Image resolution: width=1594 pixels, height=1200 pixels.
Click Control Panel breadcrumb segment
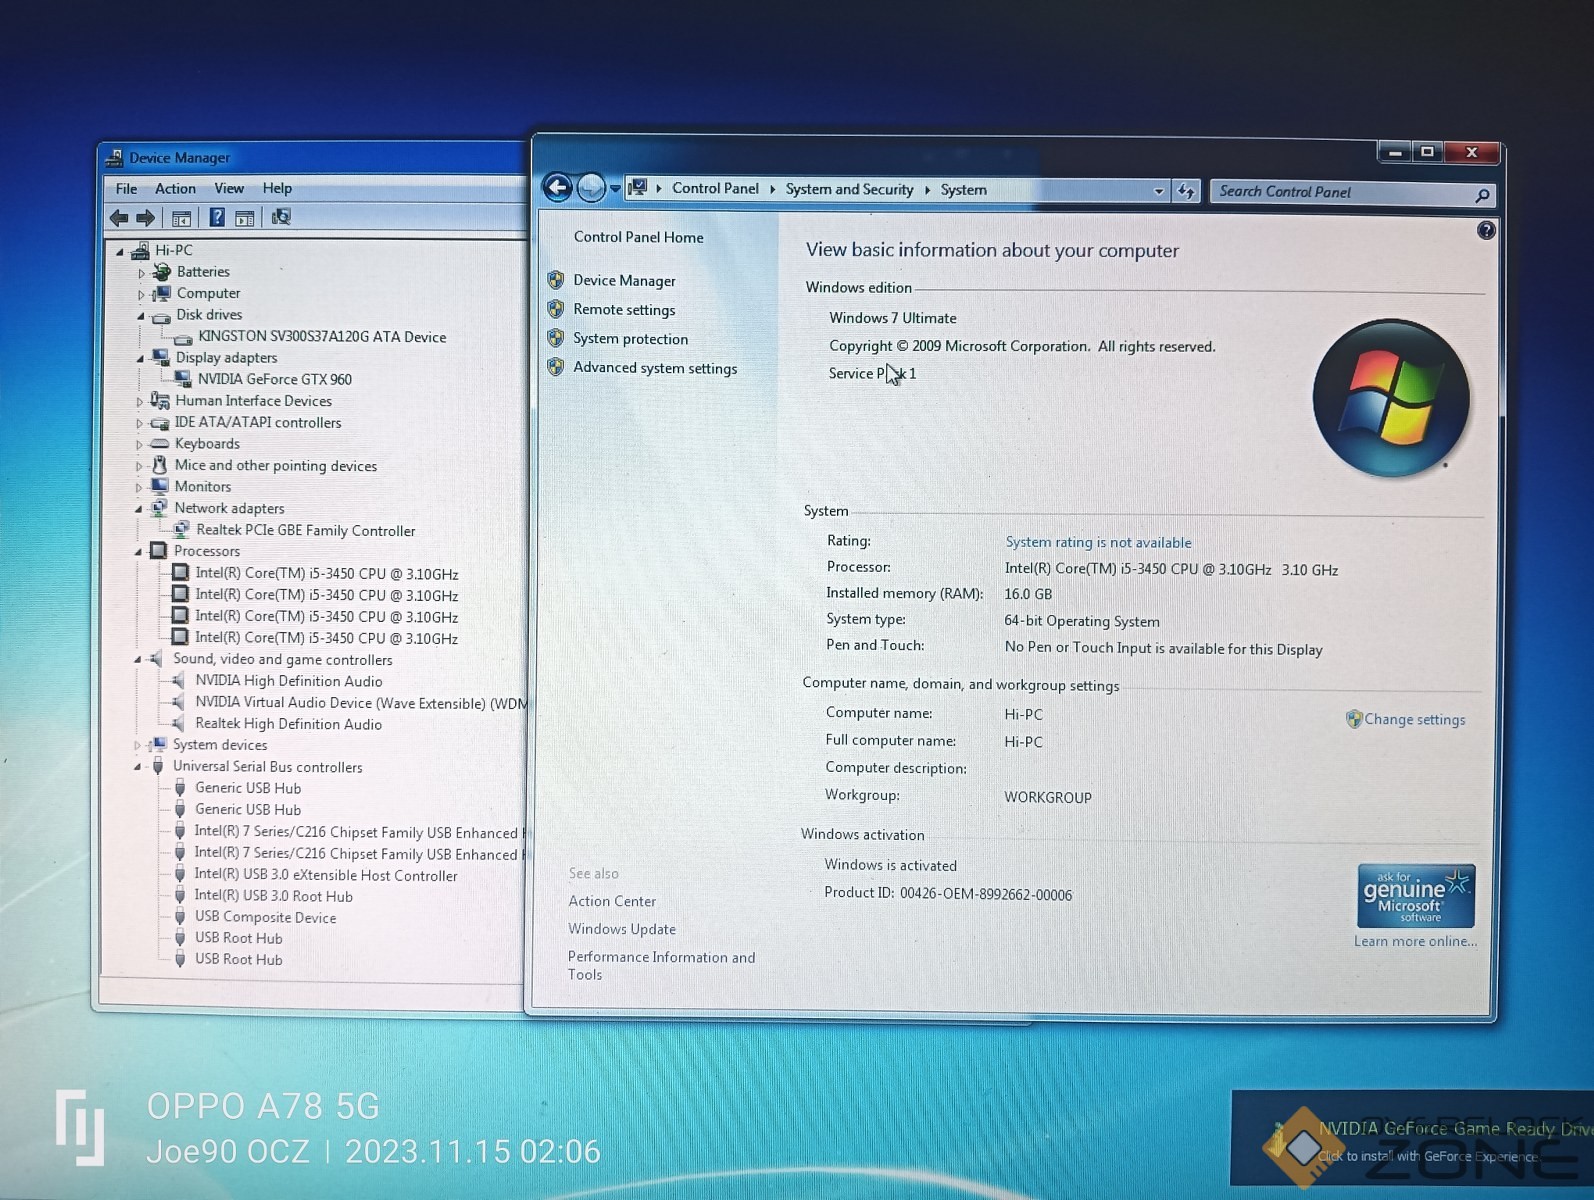[x=715, y=188]
